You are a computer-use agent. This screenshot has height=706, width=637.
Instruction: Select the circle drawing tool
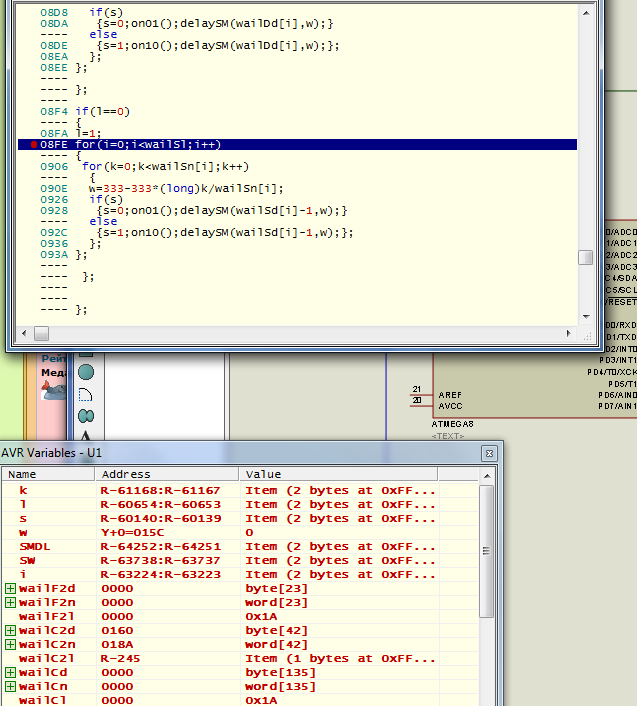tap(86, 372)
